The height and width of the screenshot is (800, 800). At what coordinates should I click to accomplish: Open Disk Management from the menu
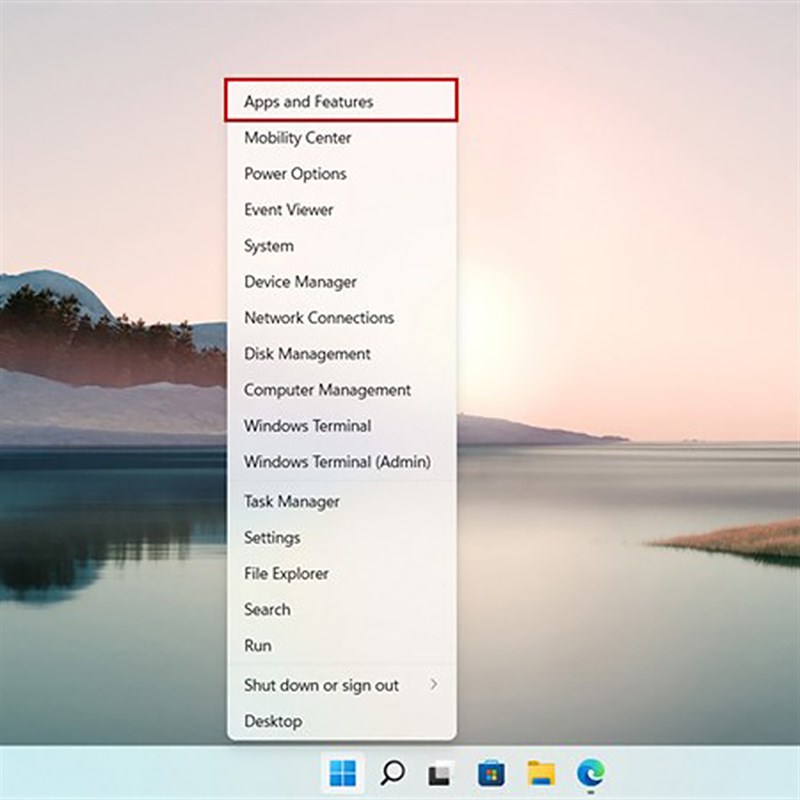307,354
